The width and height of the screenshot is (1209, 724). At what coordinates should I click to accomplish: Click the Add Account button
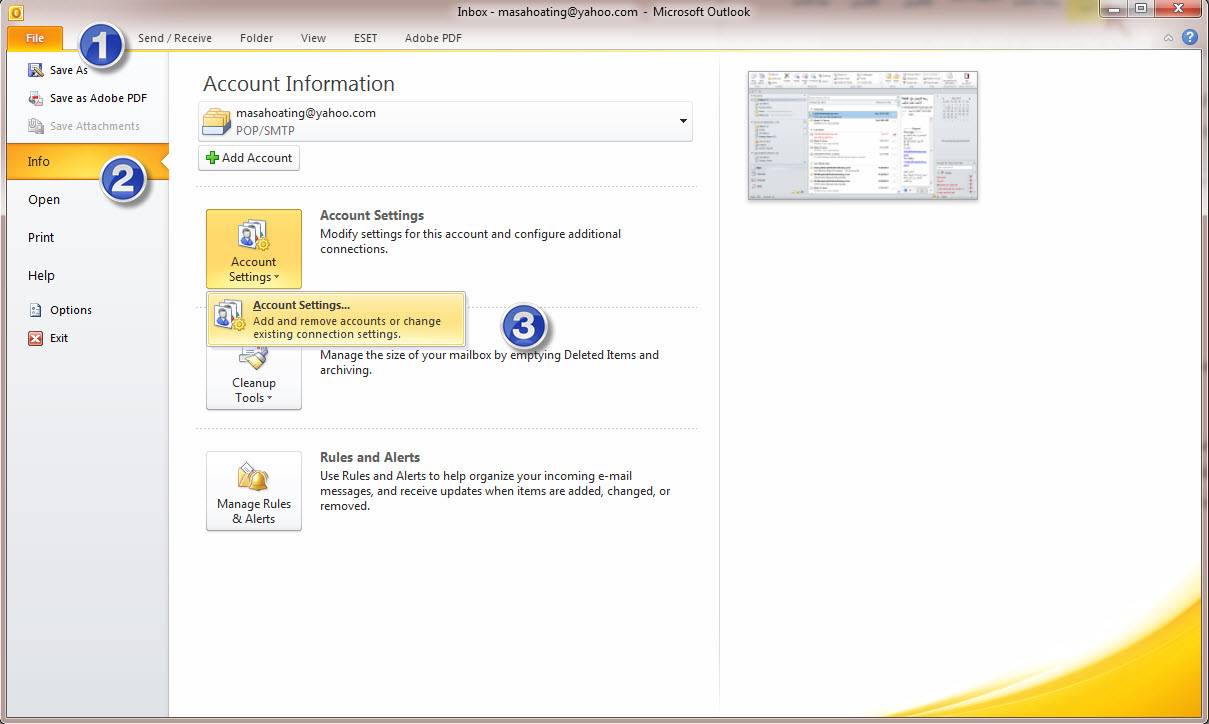(x=249, y=158)
